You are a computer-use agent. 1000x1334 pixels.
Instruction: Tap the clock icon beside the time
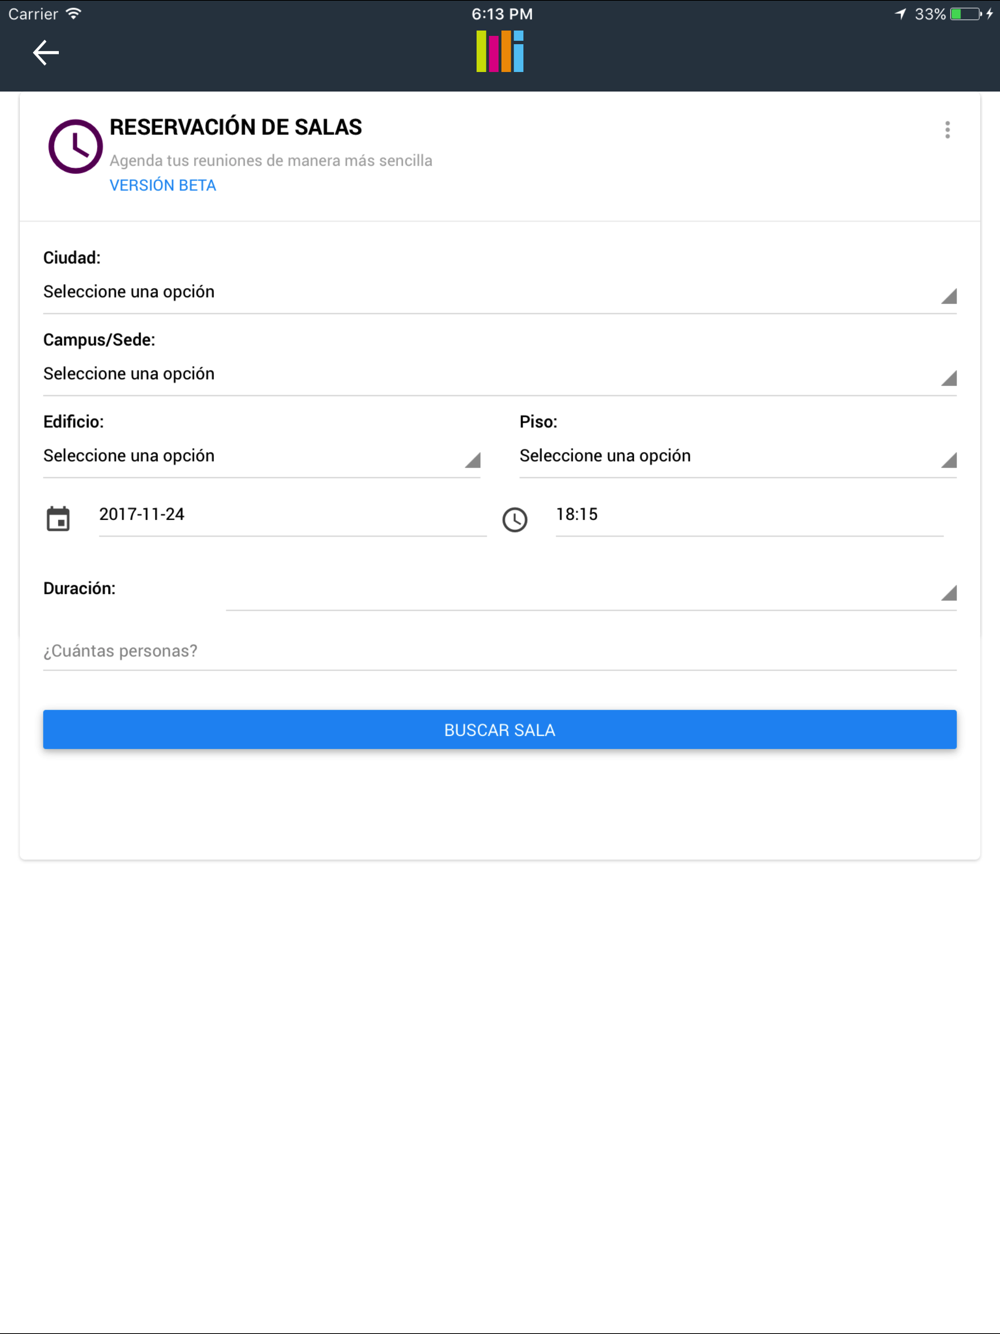click(x=515, y=519)
